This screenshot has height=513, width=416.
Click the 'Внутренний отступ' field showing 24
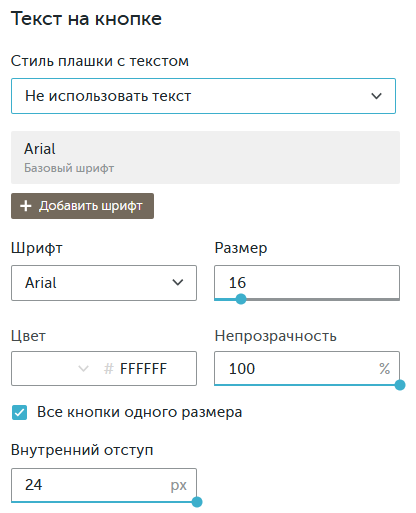pyautogui.click(x=104, y=485)
